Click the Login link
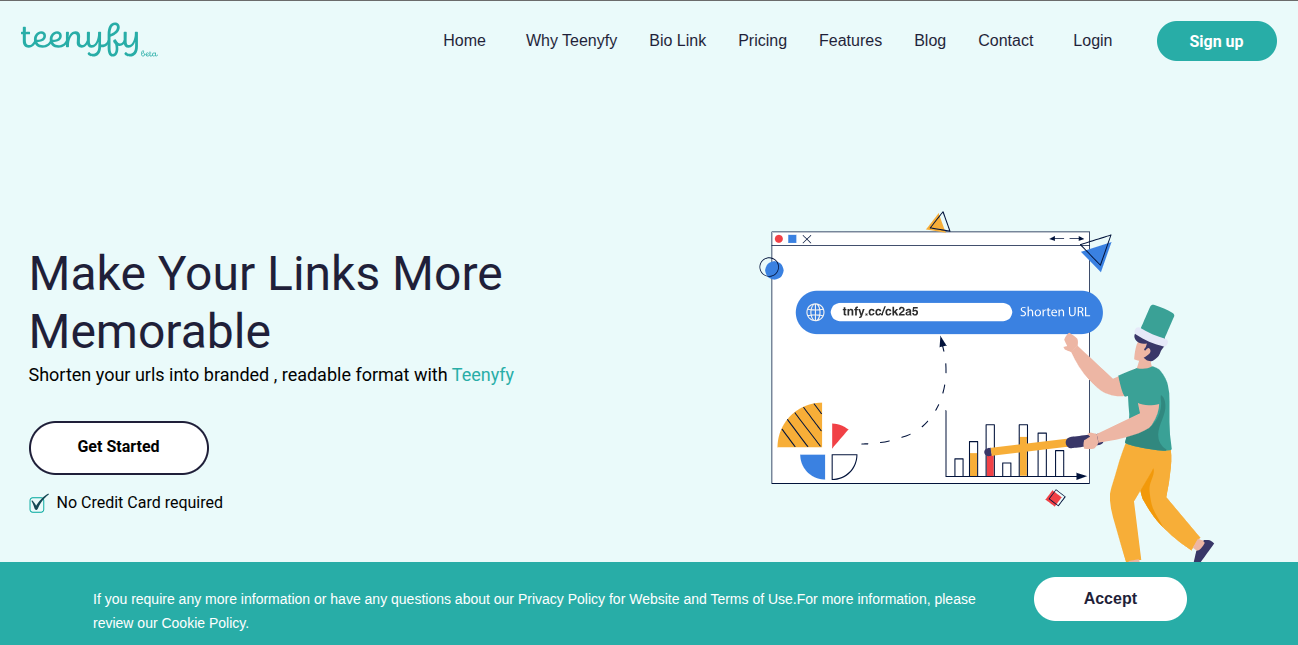Screen dimensions: 1298x645 [1092, 41]
